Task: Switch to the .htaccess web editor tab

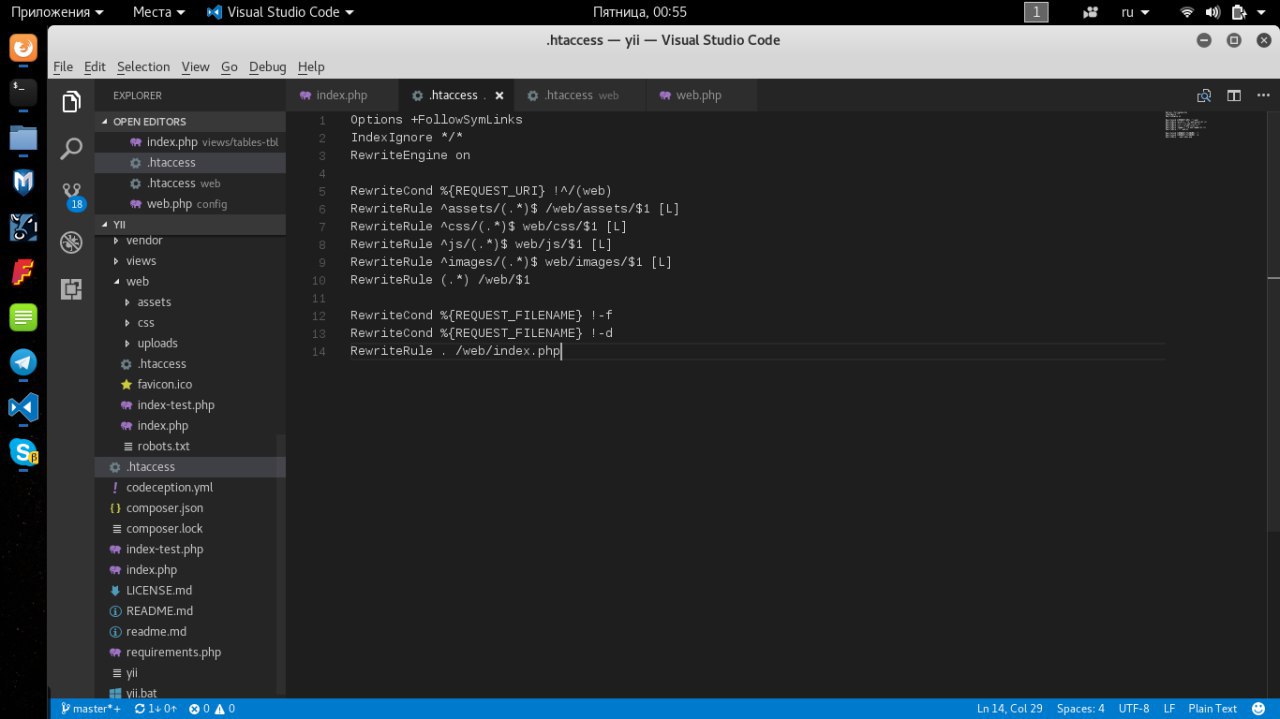Action: pos(580,96)
